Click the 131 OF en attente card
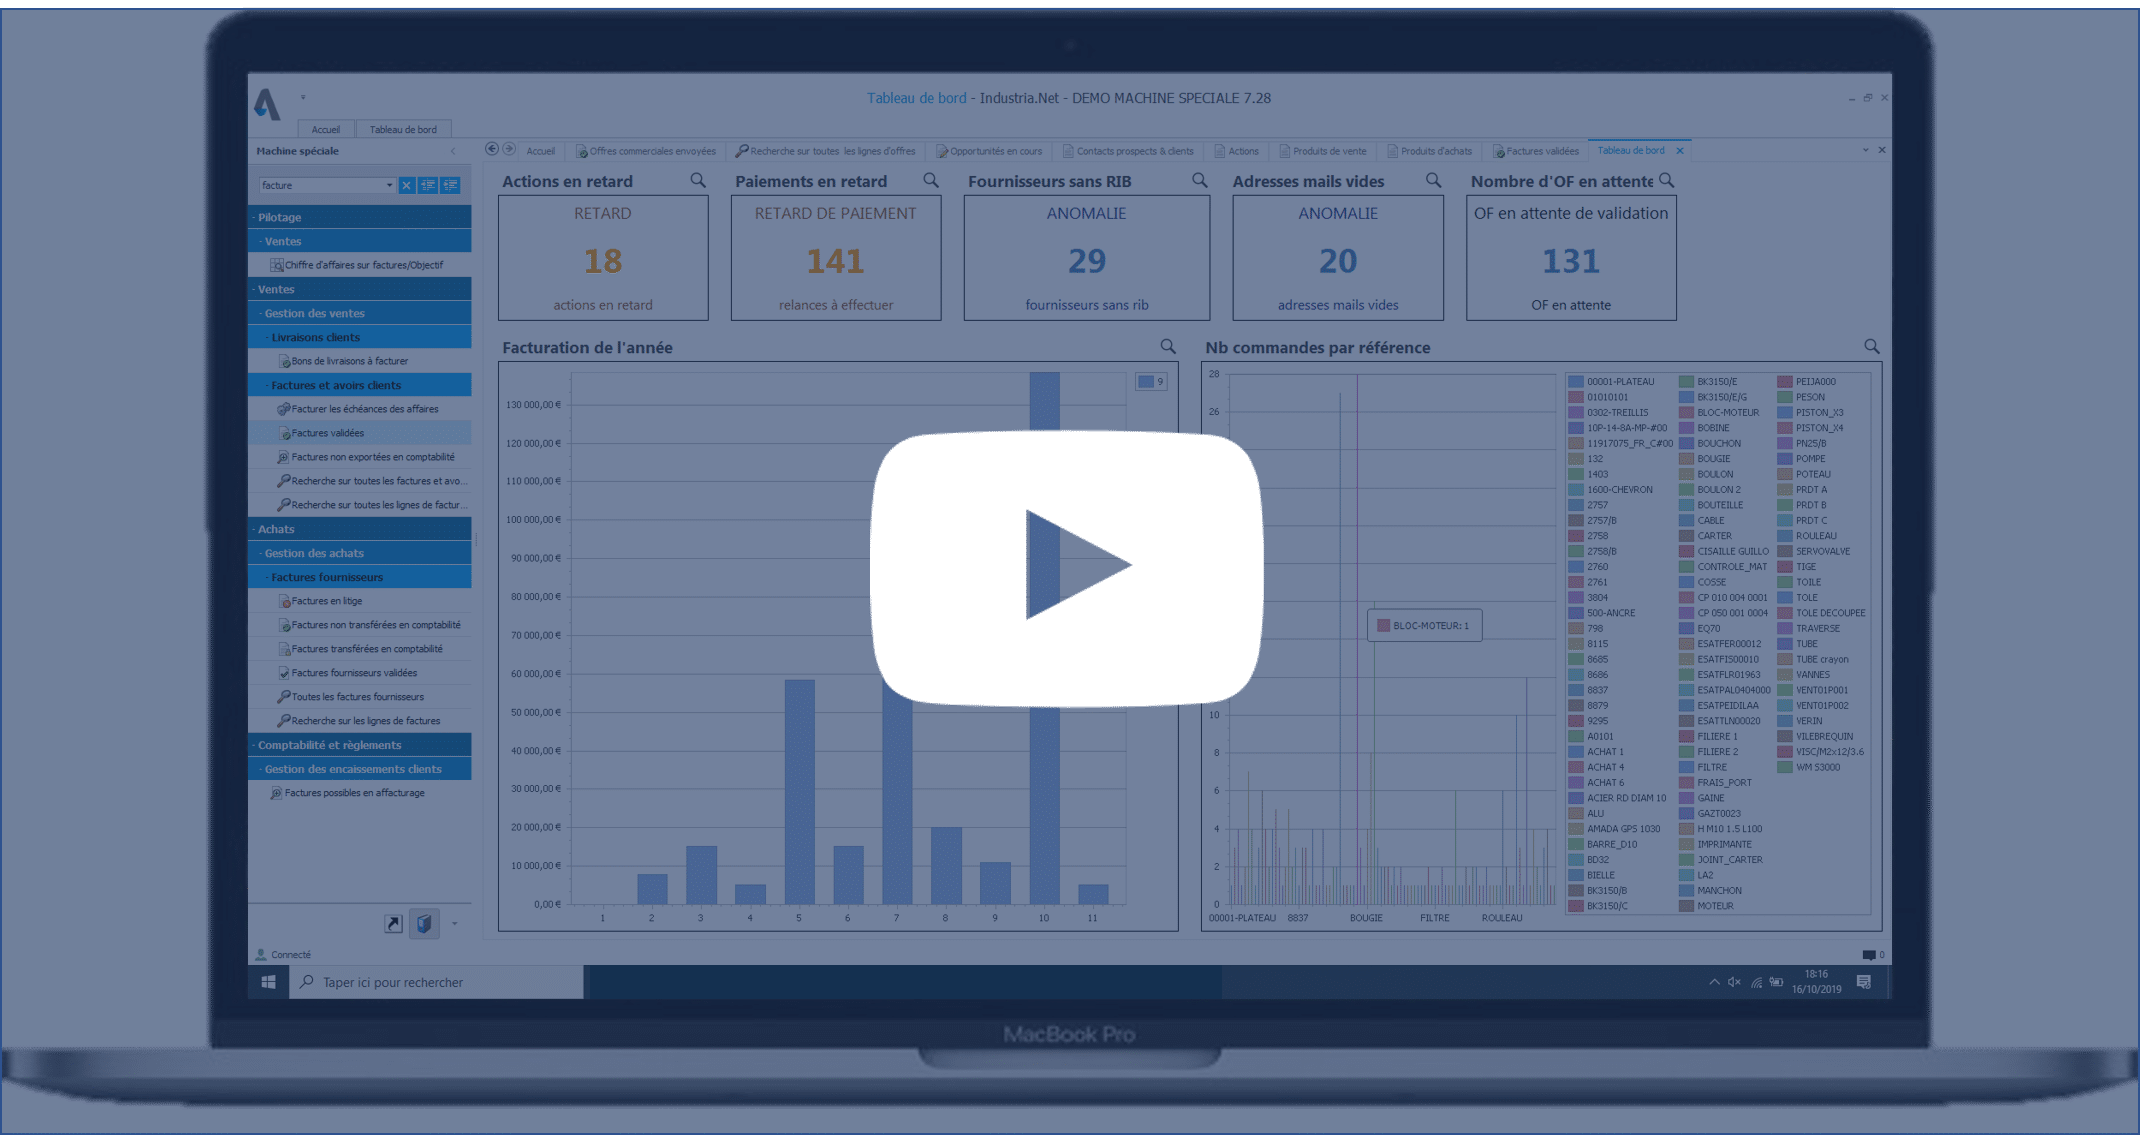The image size is (2140, 1135). tap(1571, 258)
